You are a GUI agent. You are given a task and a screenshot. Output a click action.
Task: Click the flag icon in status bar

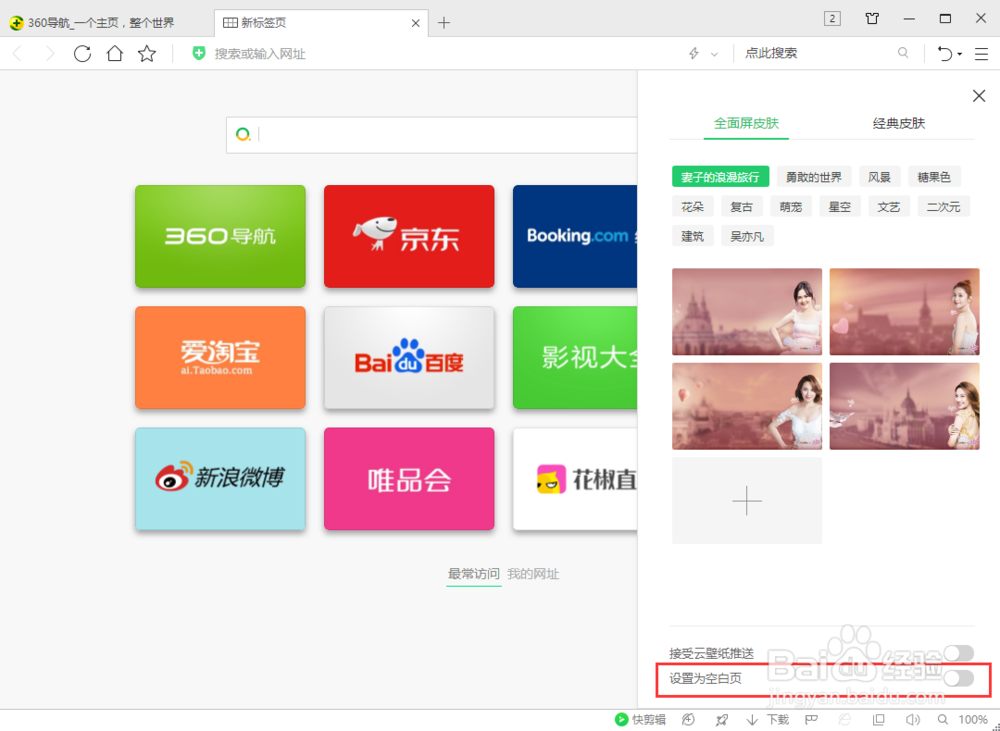coord(811,720)
